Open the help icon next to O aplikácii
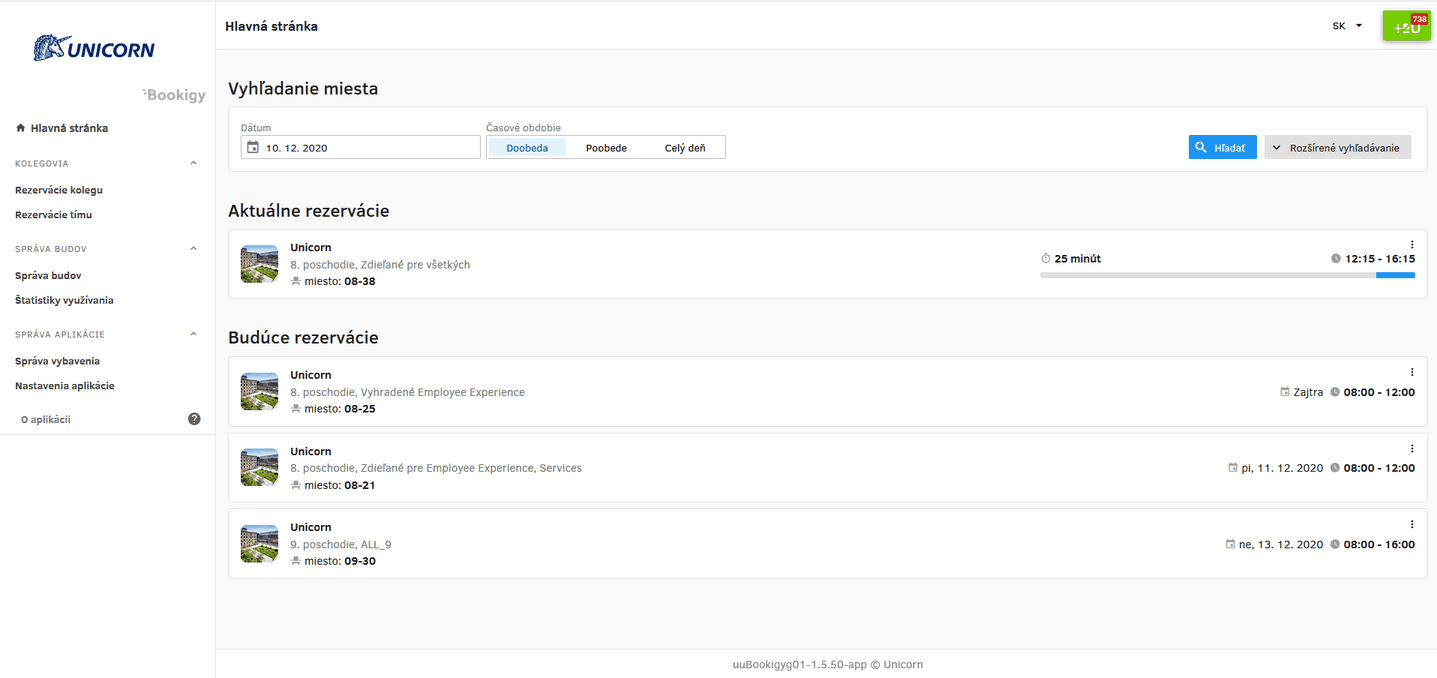The height and width of the screenshot is (678, 1437). coord(194,419)
